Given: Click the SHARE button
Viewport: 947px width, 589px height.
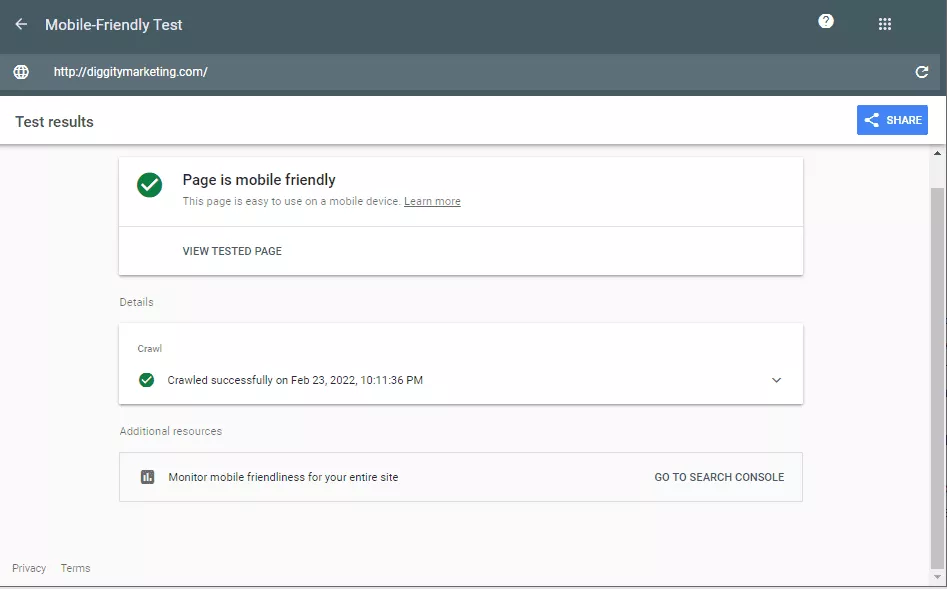Looking at the screenshot, I should tap(892, 120).
